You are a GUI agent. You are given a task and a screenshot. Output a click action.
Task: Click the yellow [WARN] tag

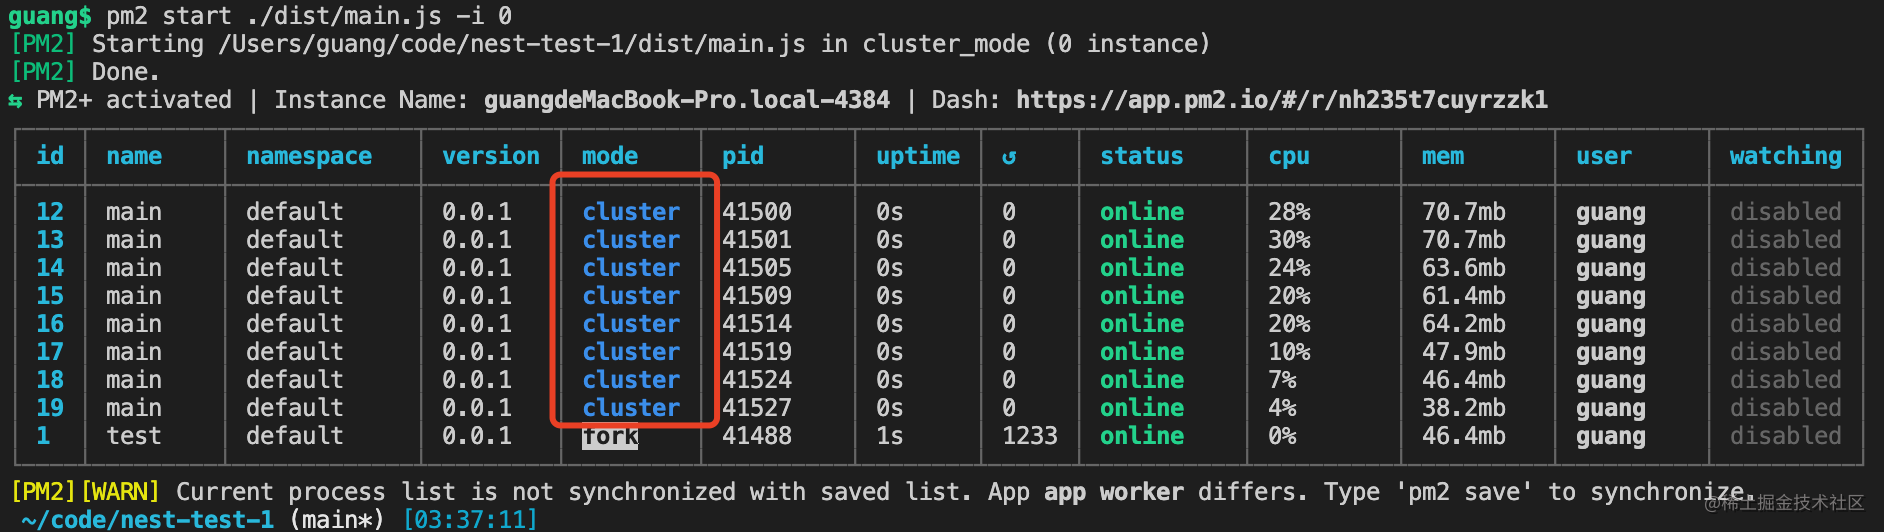(120, 492)
